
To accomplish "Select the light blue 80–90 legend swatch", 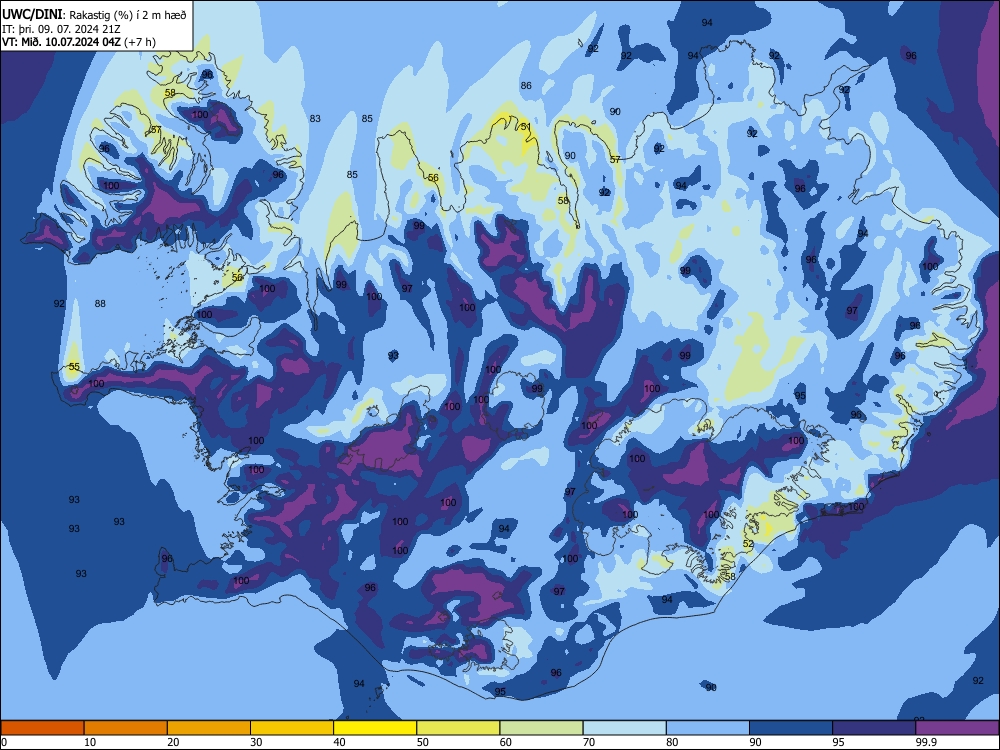I will point(708,728).
